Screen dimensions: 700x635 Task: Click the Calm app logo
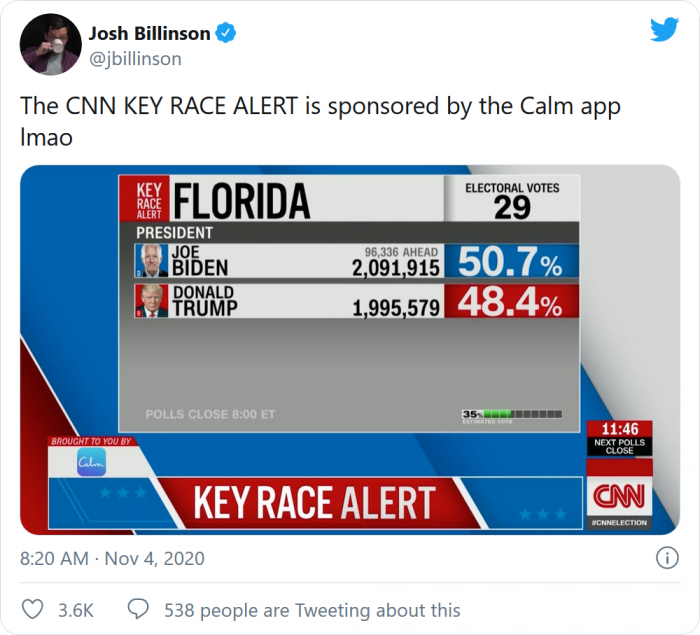pos(91,462)
